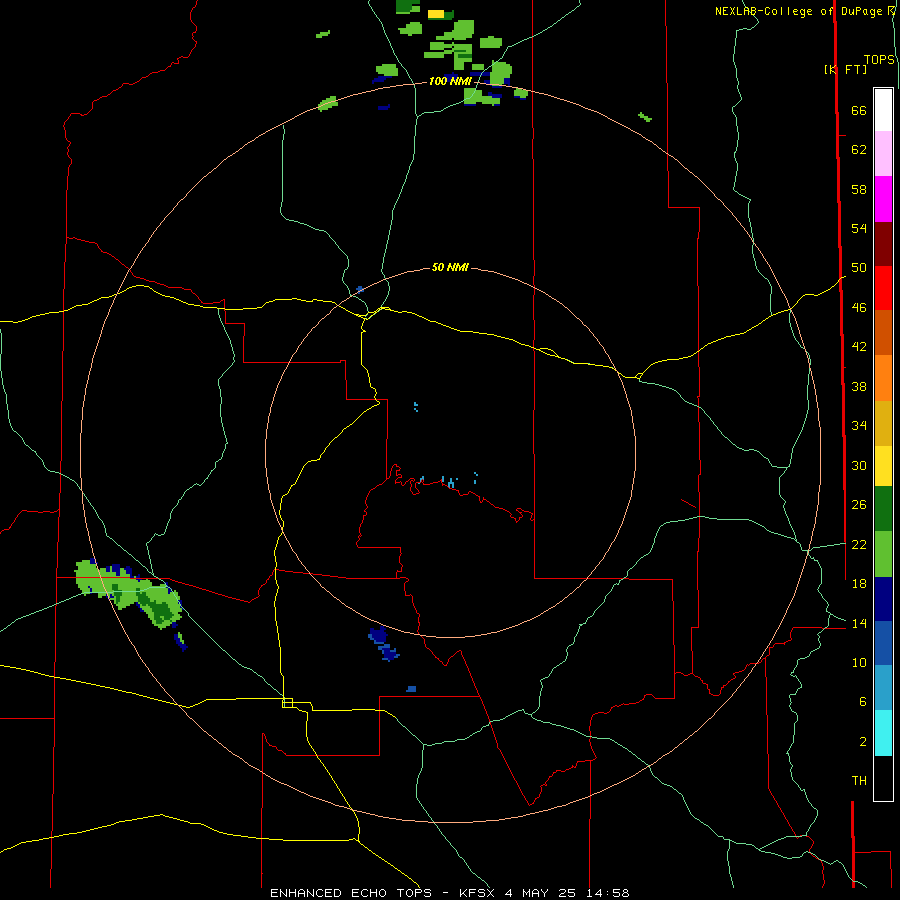Click the [K FT] units label
The height and width of the screenshot is (900, 900).
click(x=845, y=69)
